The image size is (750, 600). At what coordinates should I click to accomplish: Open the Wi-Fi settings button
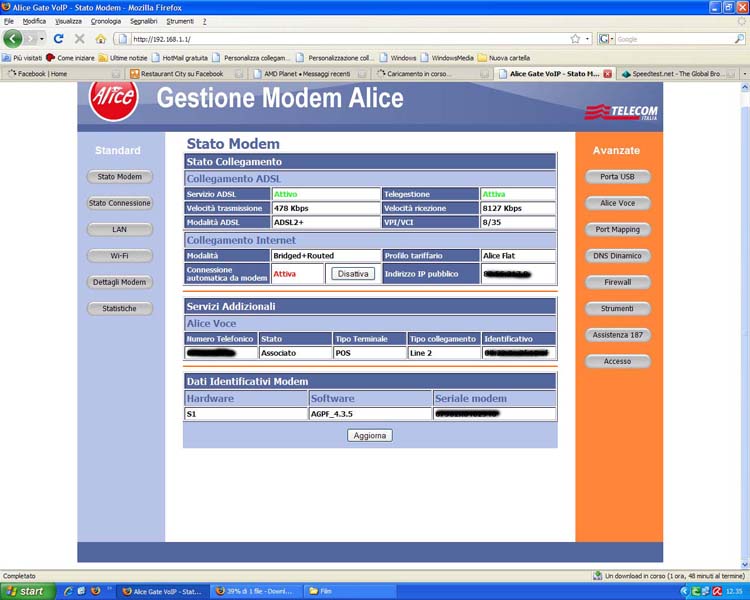pos(120,256)
